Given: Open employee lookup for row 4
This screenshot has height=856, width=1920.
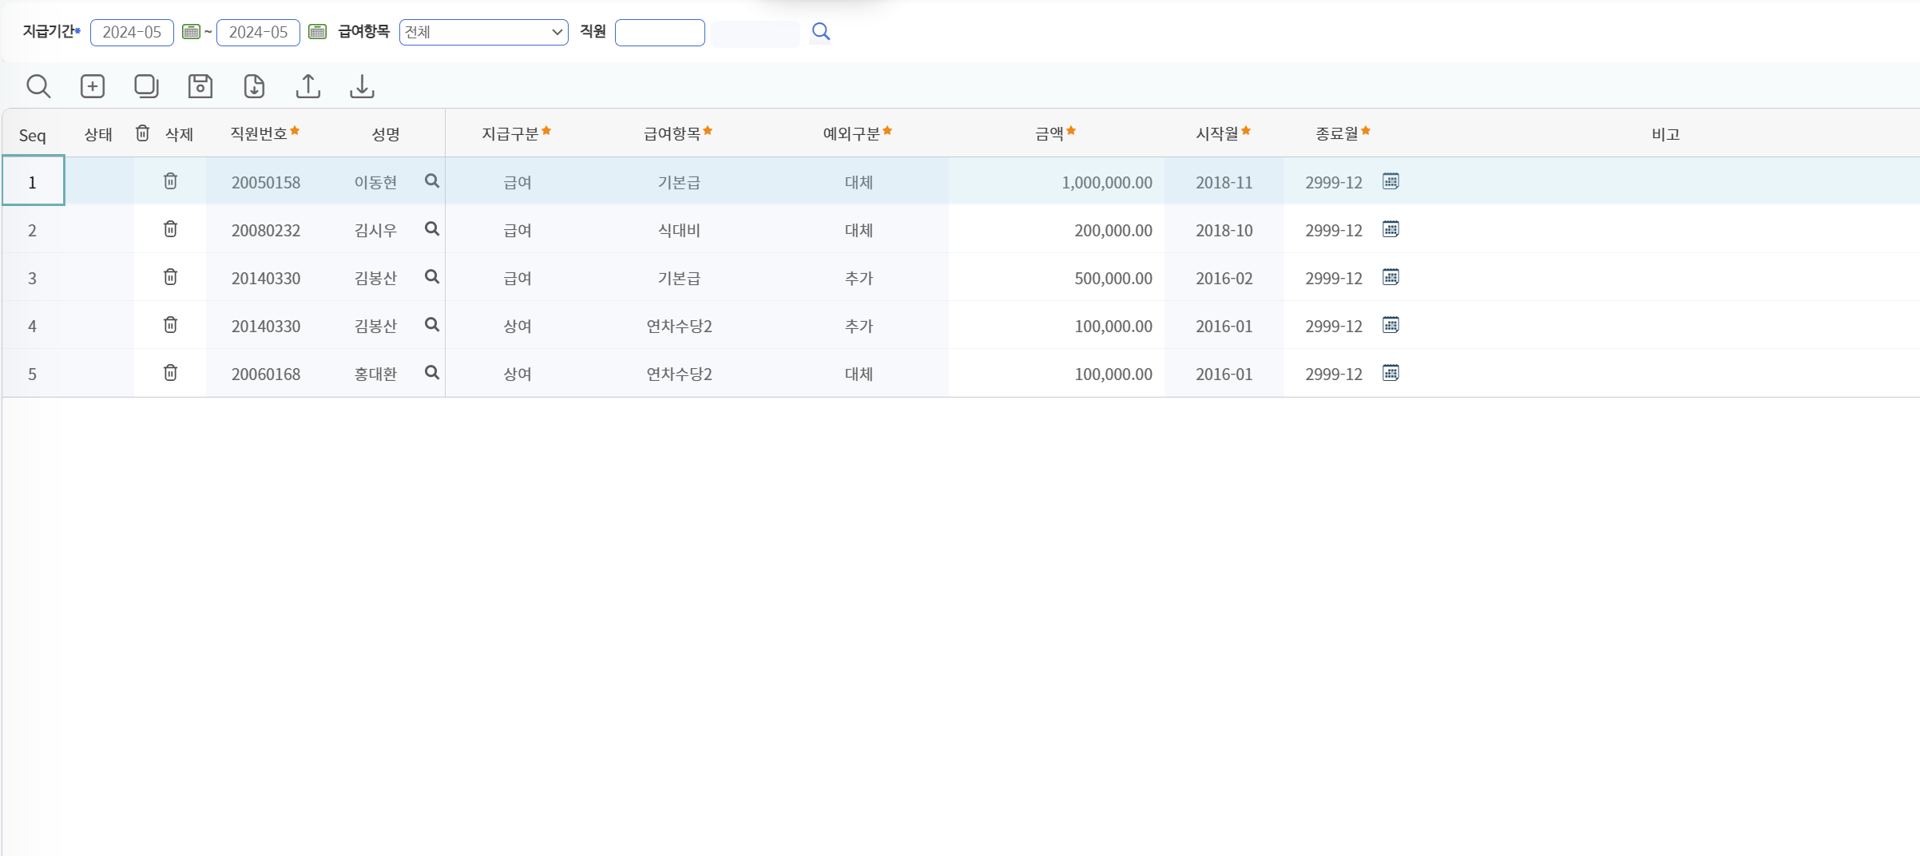Looking at the screenshot, I should 432,325.
